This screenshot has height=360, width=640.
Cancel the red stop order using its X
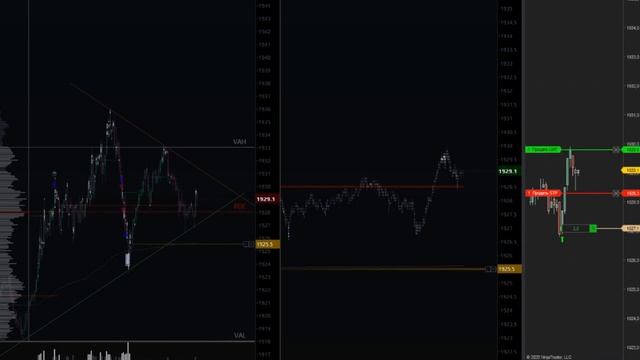tap(616, 193)
